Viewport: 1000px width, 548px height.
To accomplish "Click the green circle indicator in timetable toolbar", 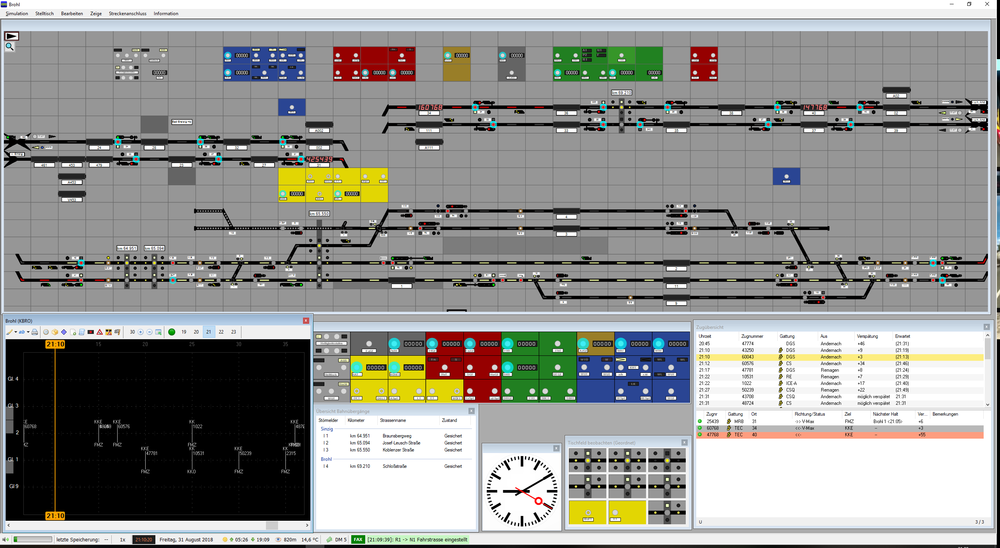I will click(x=172, y=332).
